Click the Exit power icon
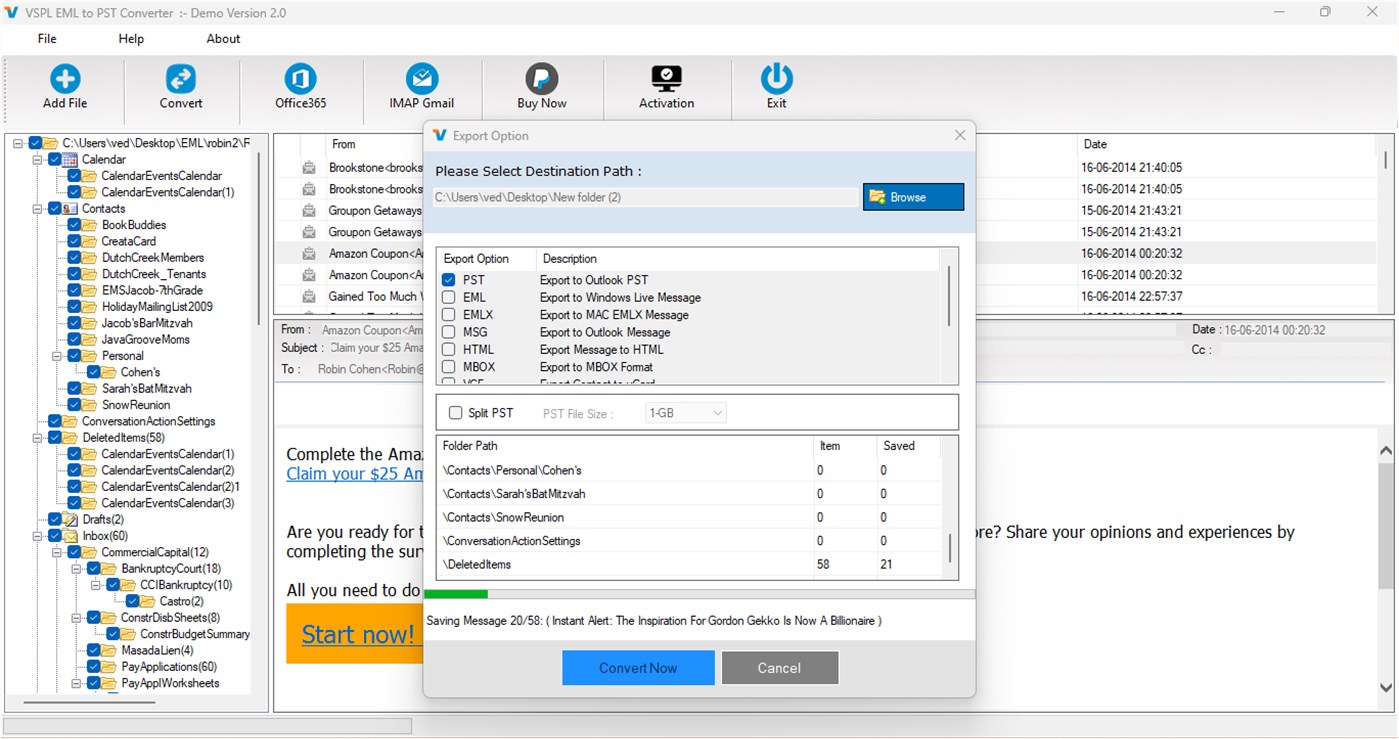The height and width of the screenshot is (739, 1399). click(x=776, y=88)
